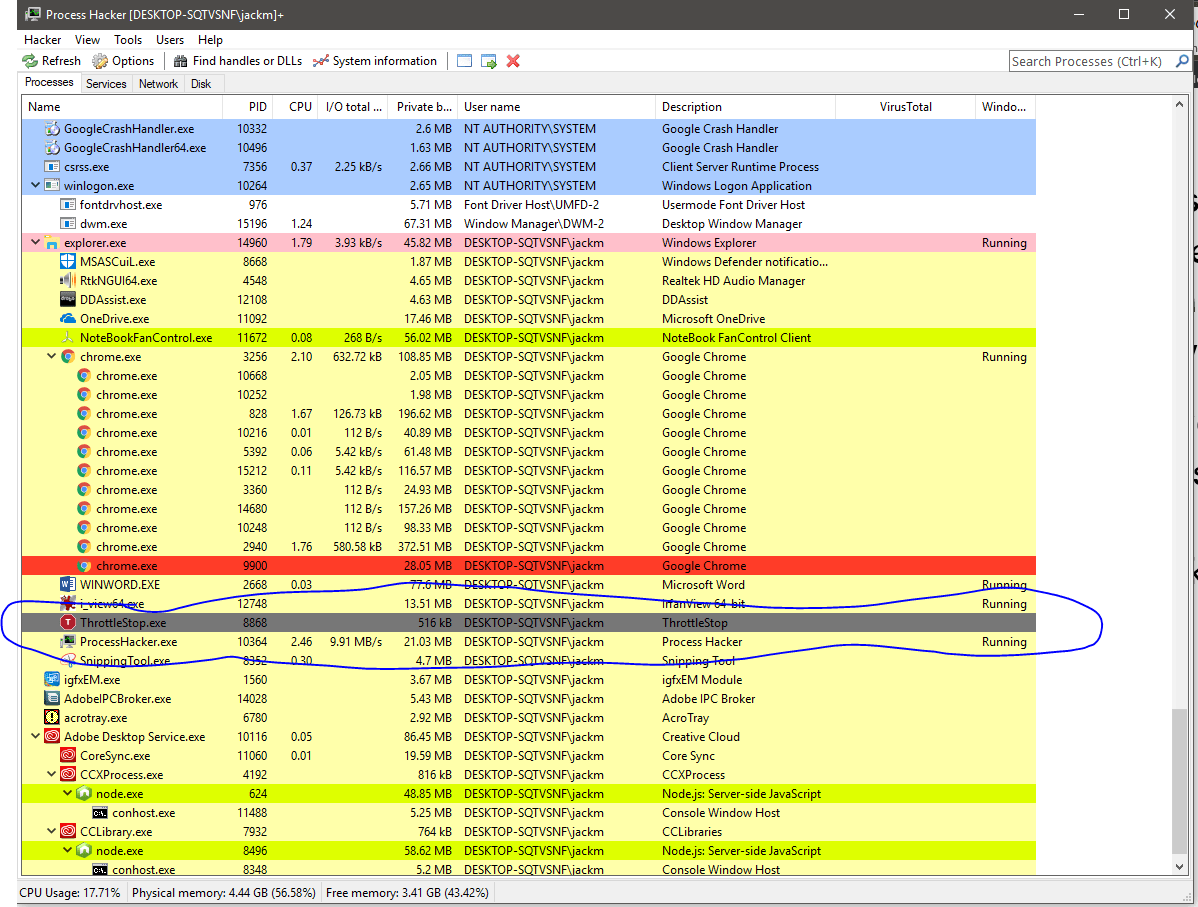This screenshot has height=907, width=1198.
Task: Click the scrollbar down arrow
Action: [1180, 867]
